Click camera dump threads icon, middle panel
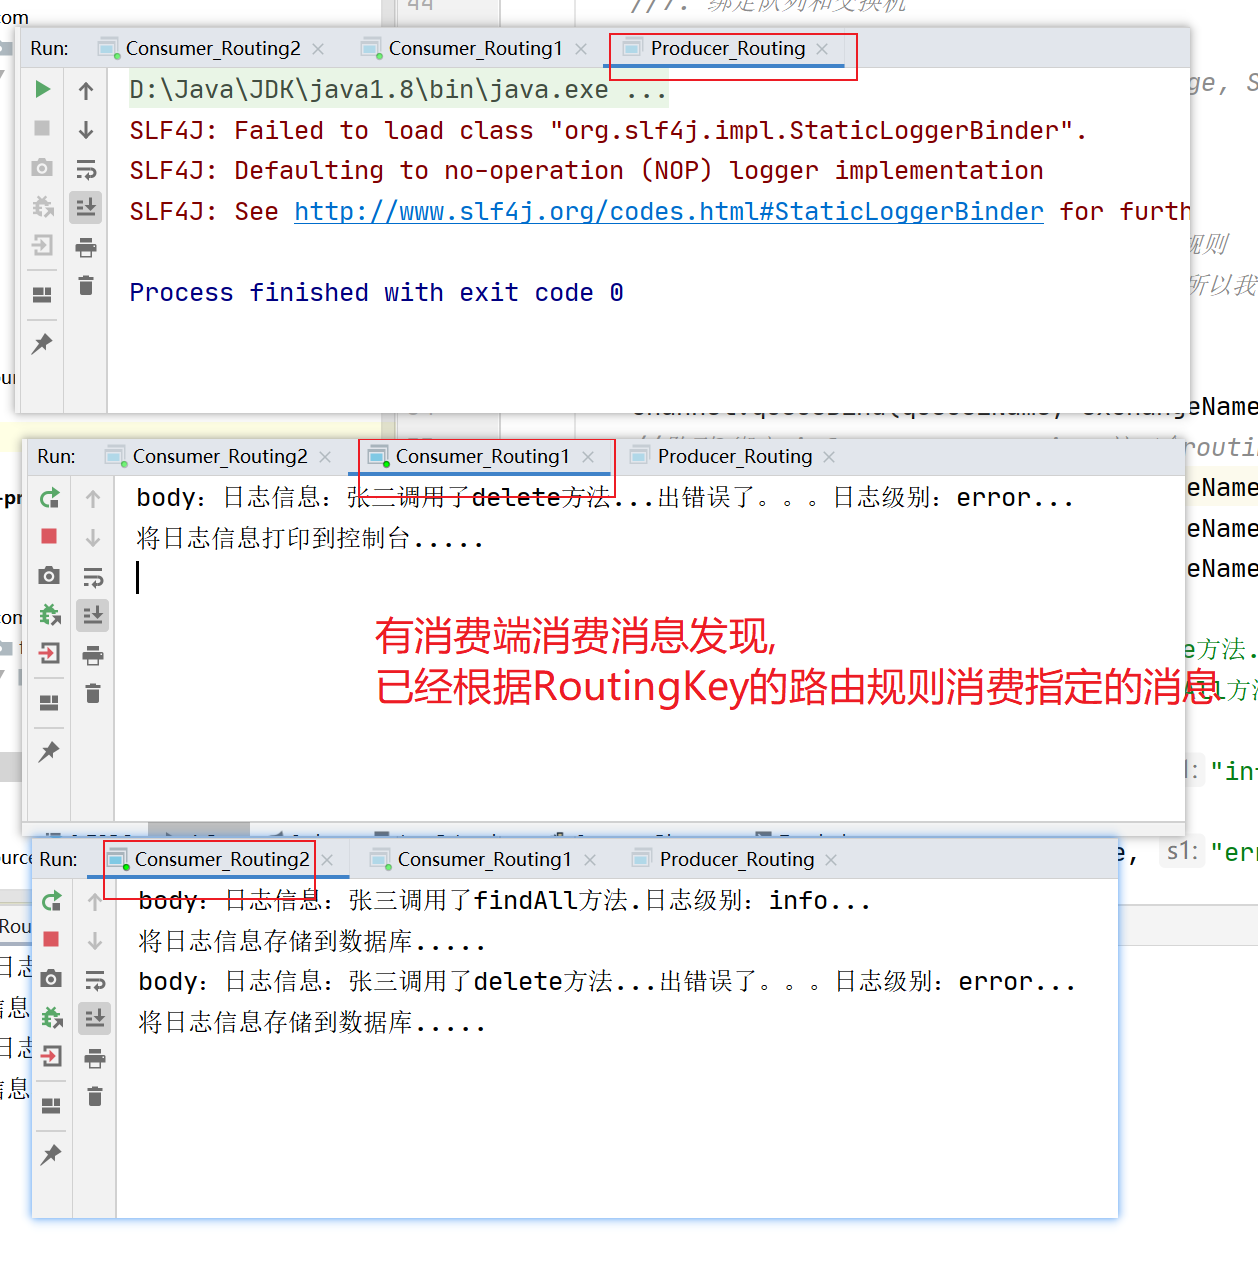The height and width of the screenshot is (1278, 1258). pos(49,575)
